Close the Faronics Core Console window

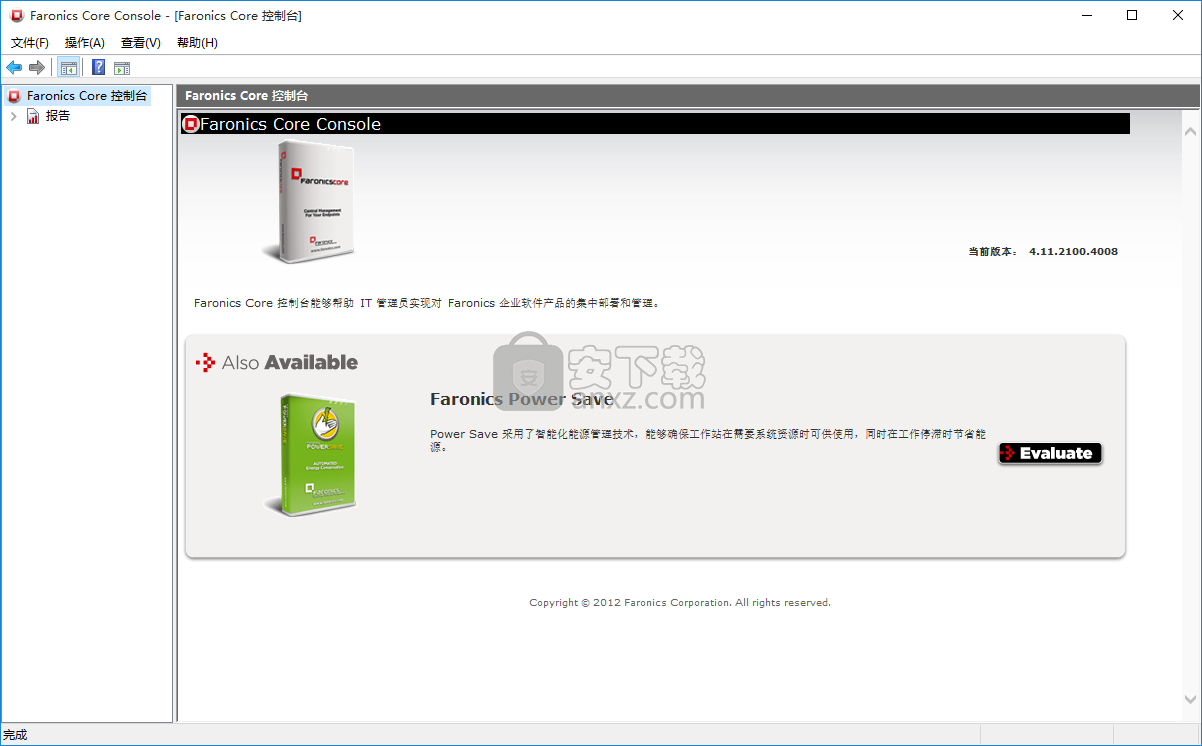(x=1178, y=15)
